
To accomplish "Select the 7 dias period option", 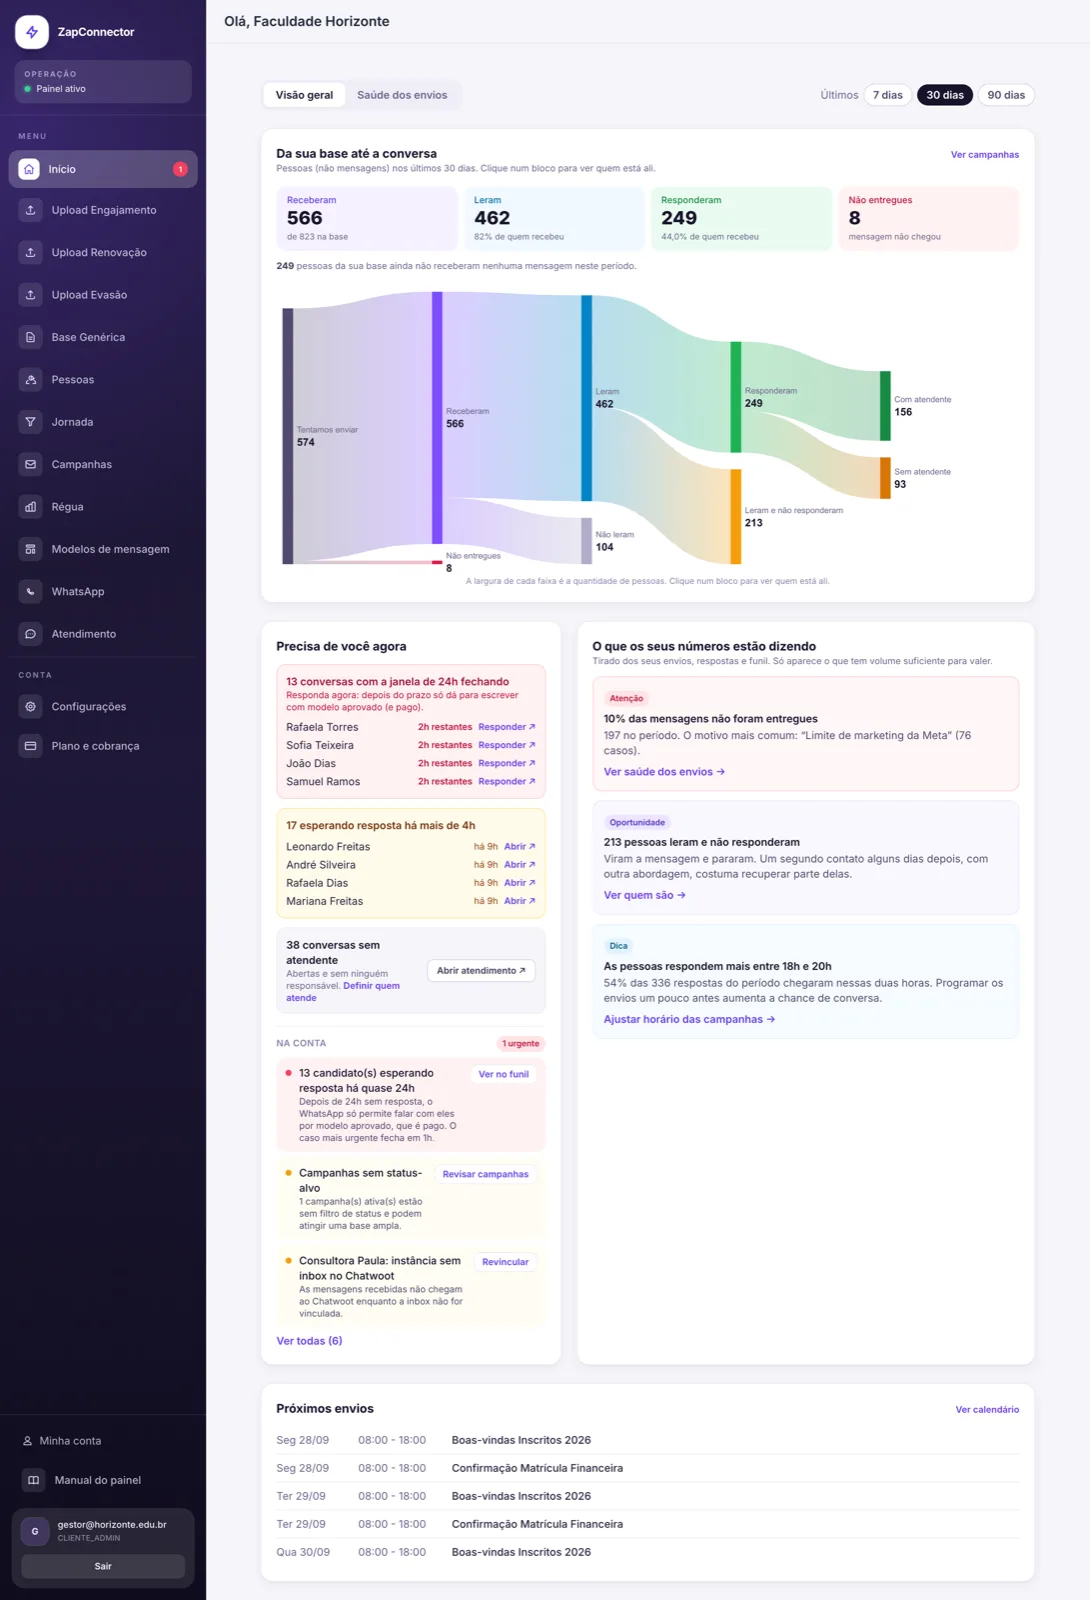I will (x=887, y=95).
